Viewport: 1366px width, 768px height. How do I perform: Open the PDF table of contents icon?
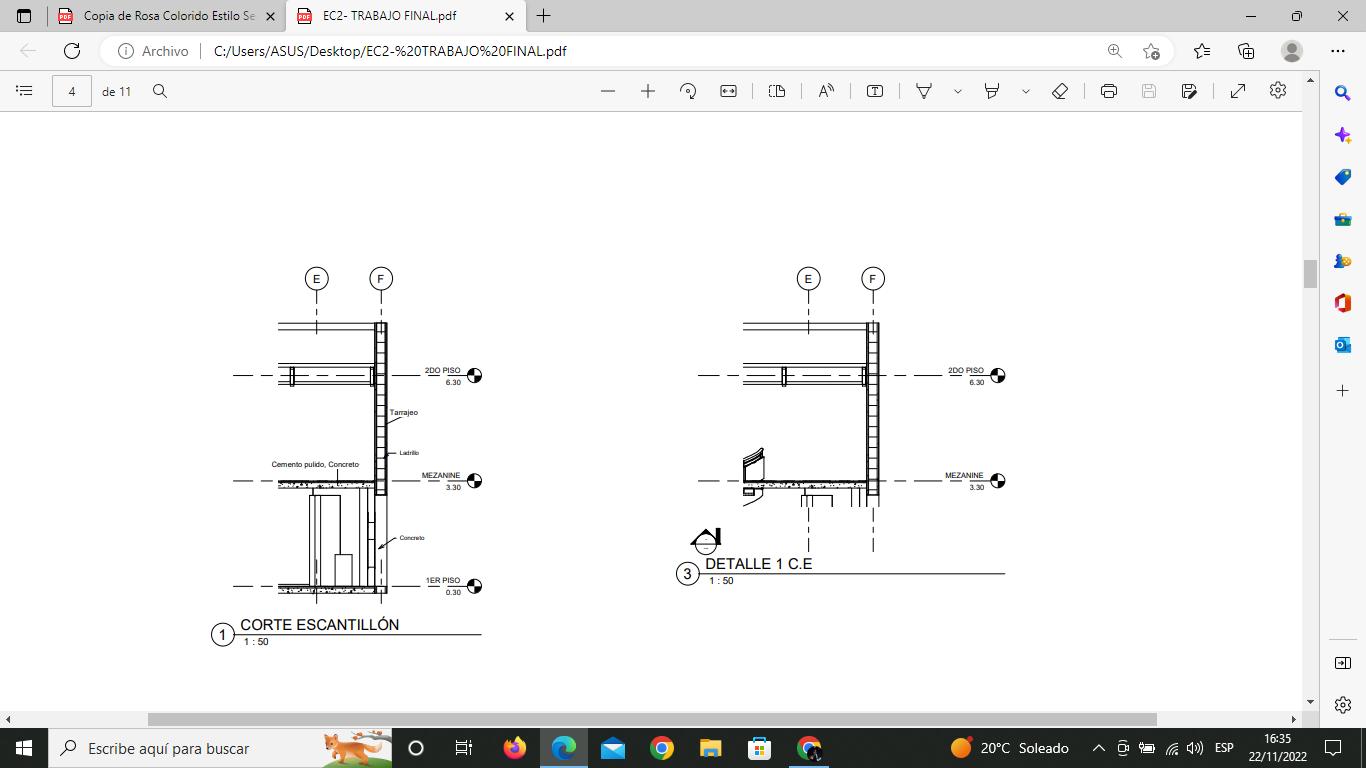click(x=24, y=91)
